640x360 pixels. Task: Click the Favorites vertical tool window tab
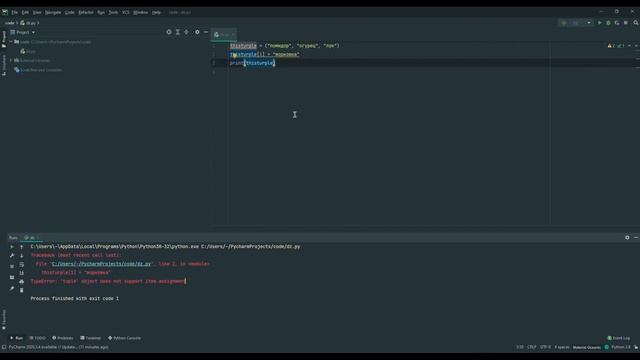click(x=4, y=320)
